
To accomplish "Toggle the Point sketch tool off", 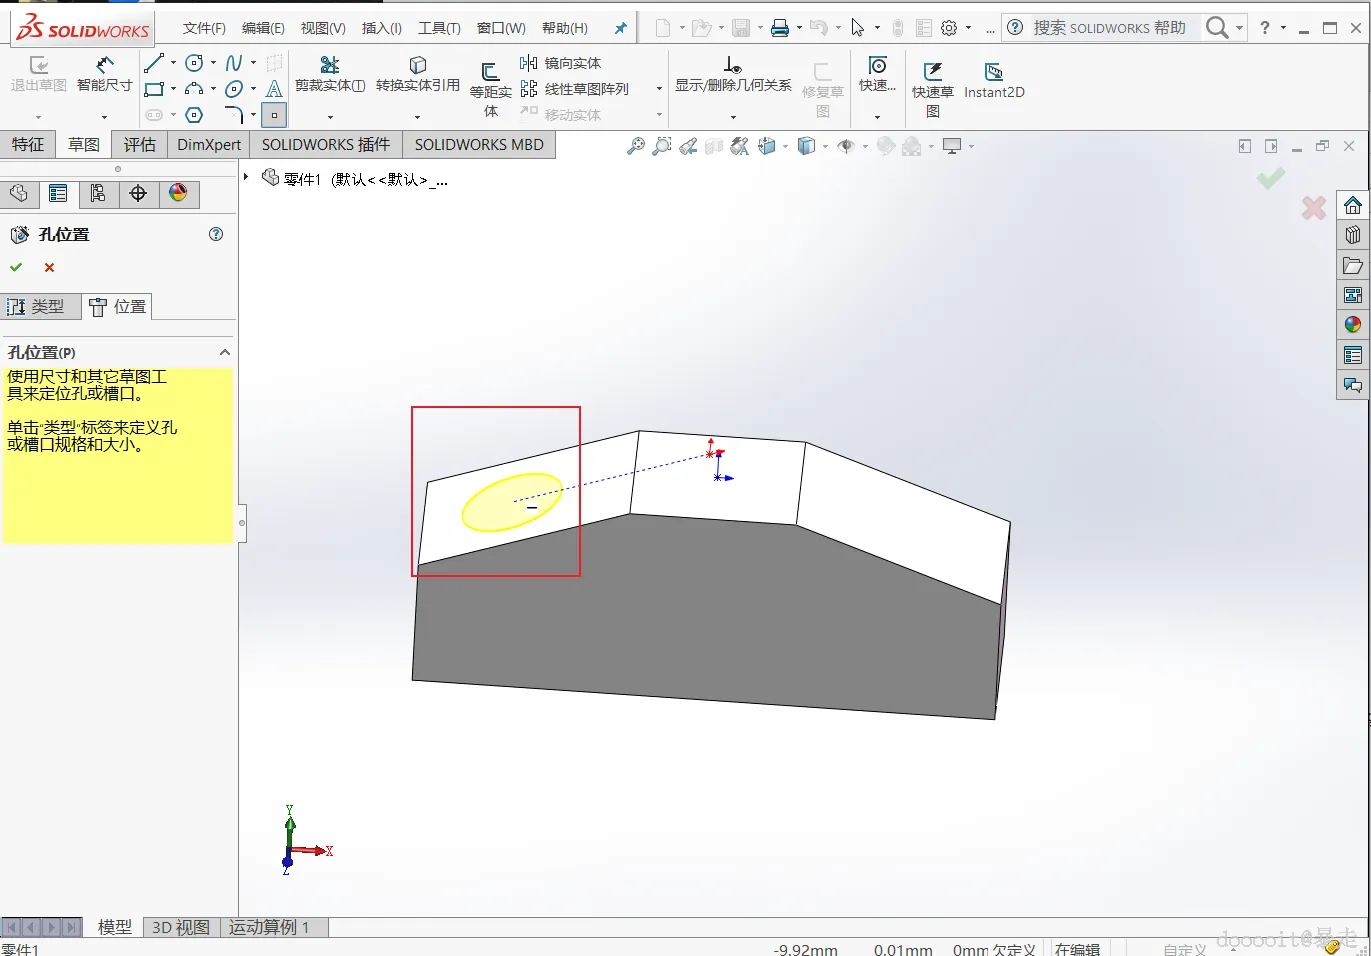I will [x=274, y=115].
